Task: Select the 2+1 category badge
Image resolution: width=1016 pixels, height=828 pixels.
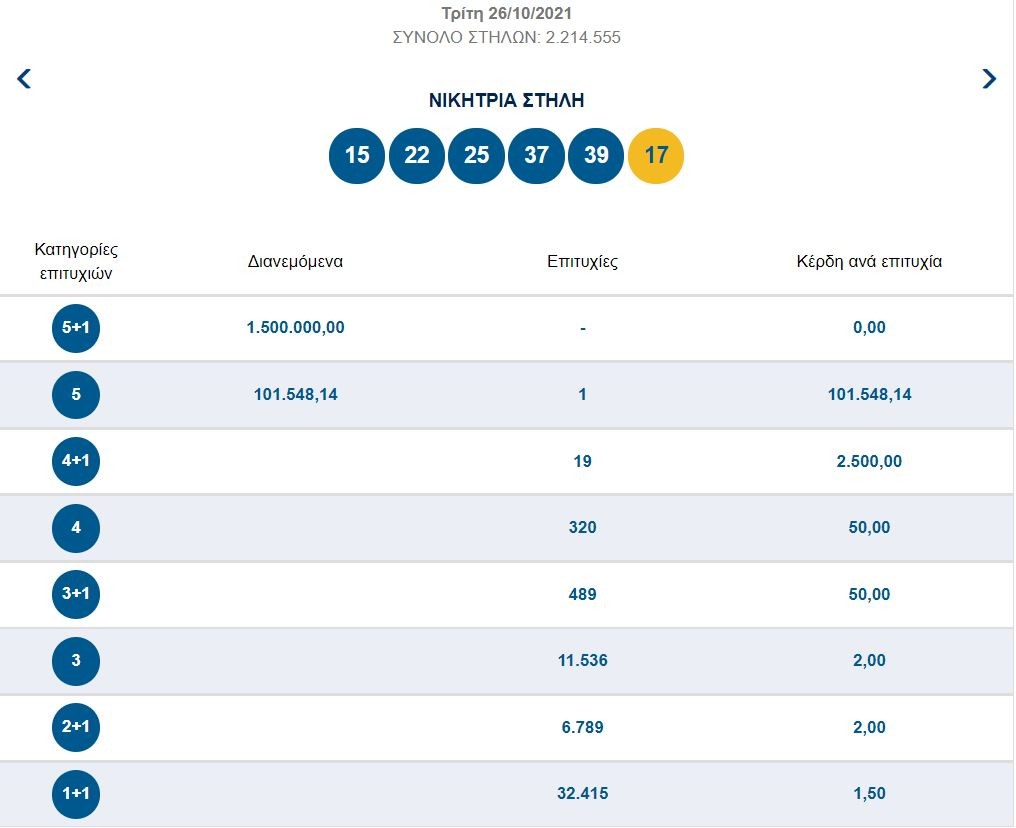Action: coord(76,727)
